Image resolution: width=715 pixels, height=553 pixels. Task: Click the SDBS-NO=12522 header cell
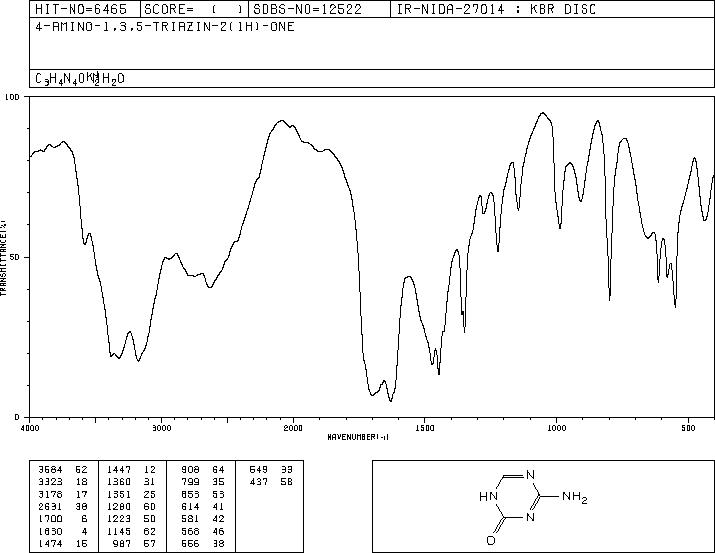[x=308, y=9]
